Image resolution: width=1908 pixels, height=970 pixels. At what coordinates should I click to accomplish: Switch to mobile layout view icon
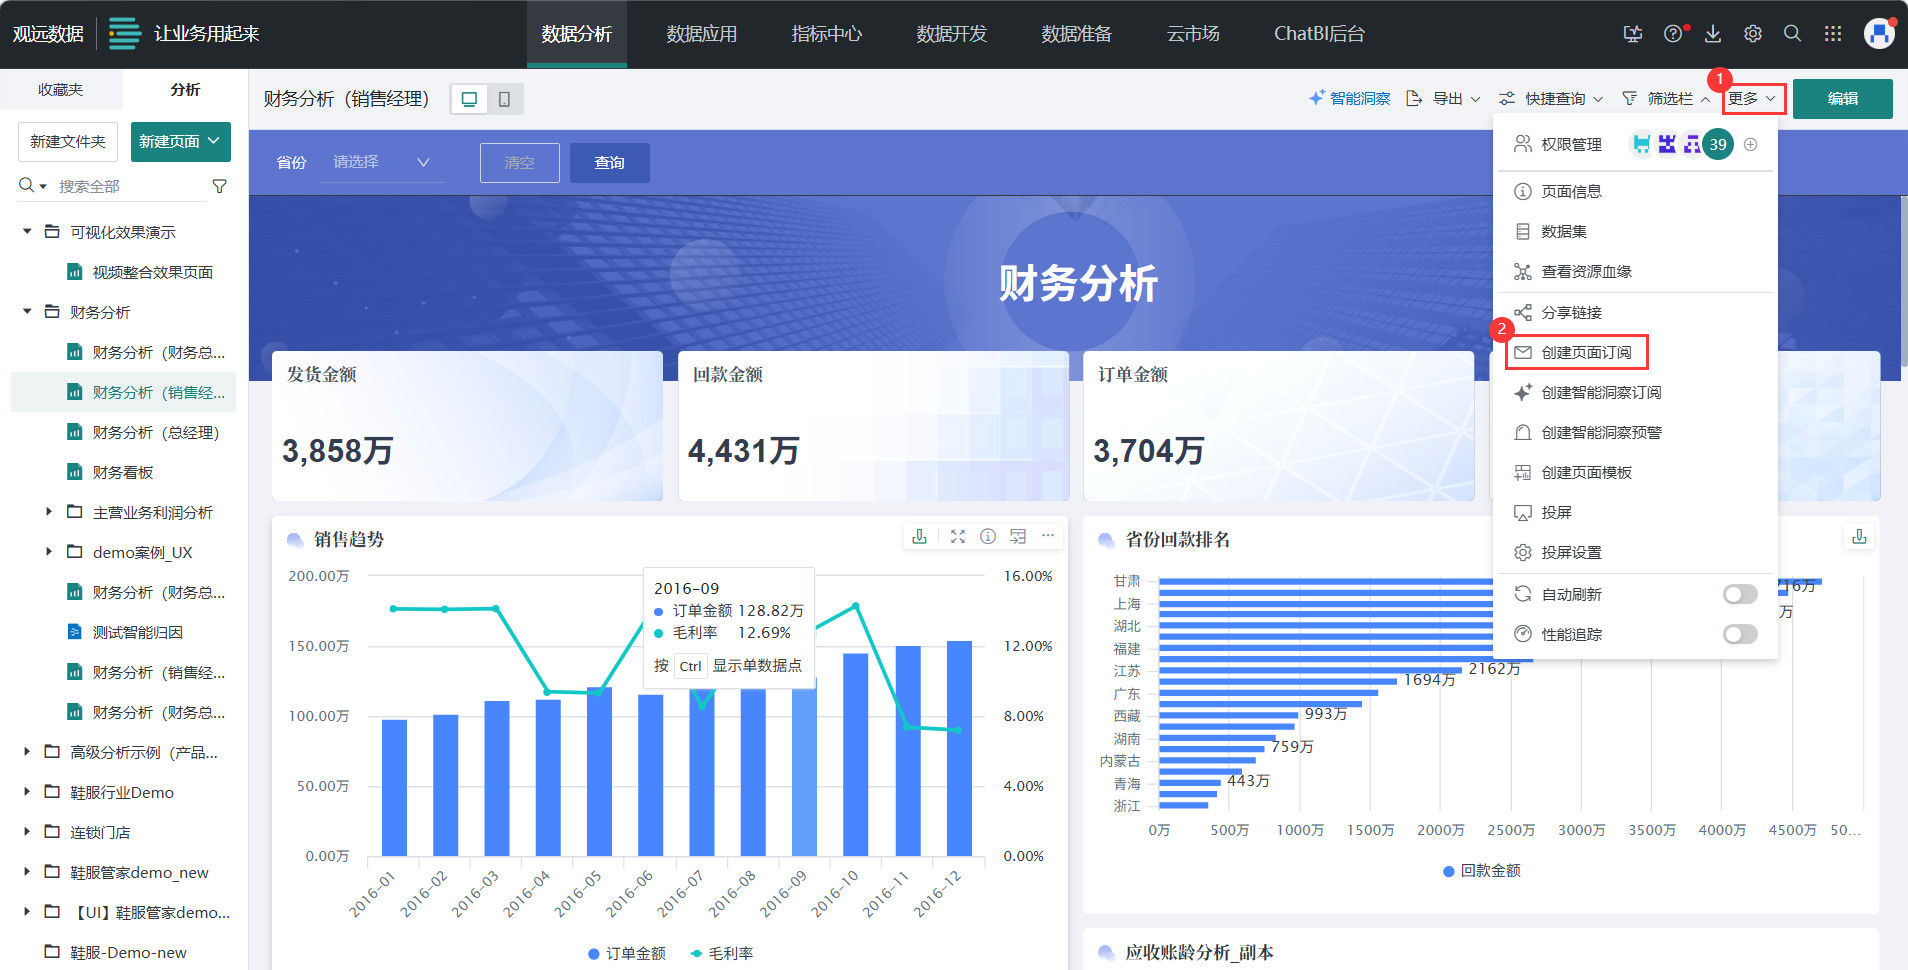click(504, 99)
